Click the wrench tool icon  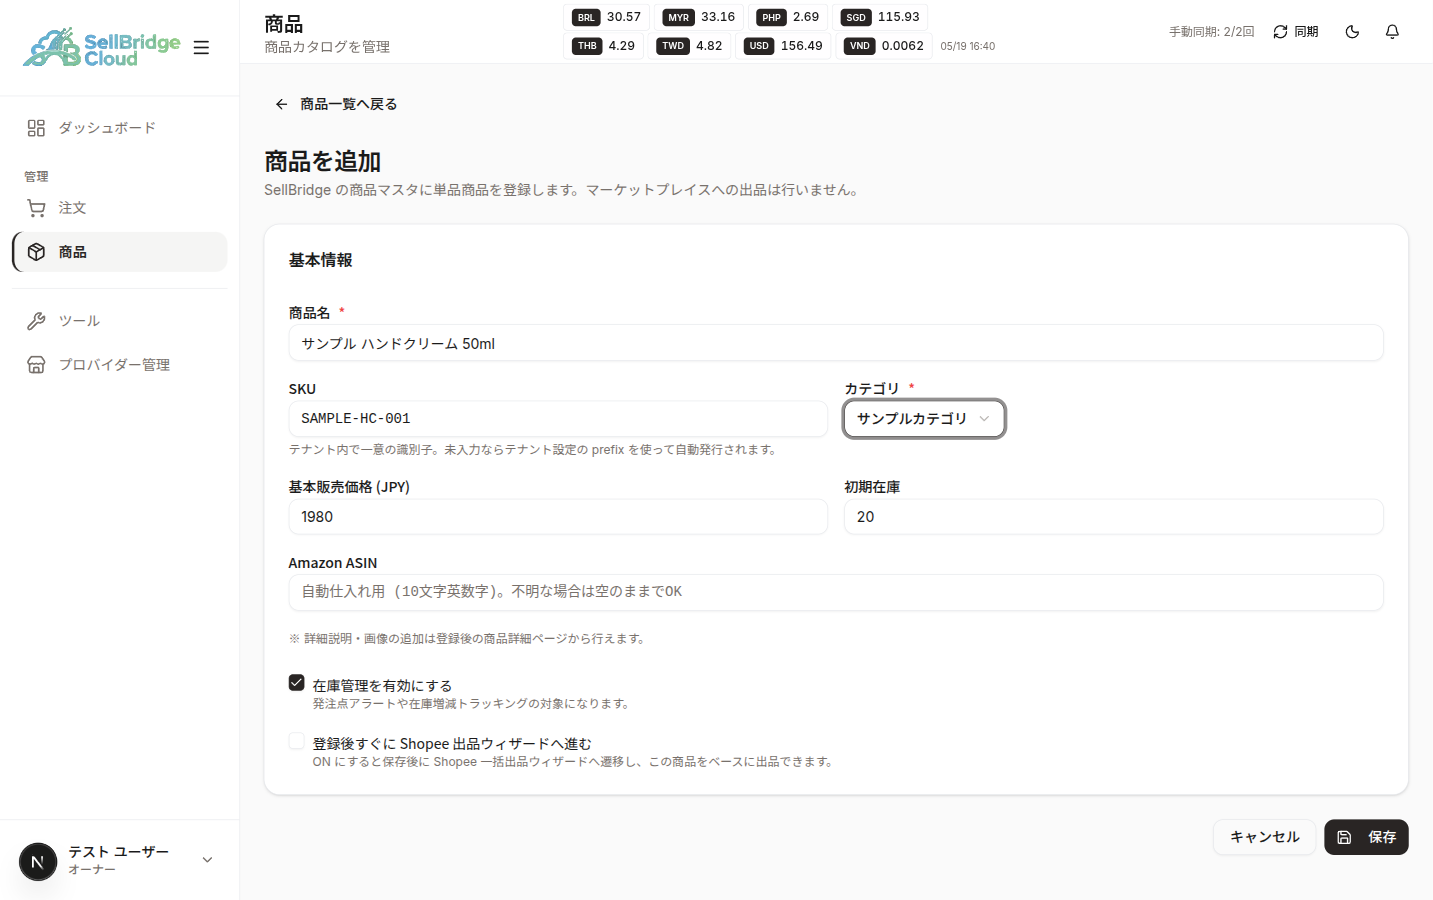(36, 321)
